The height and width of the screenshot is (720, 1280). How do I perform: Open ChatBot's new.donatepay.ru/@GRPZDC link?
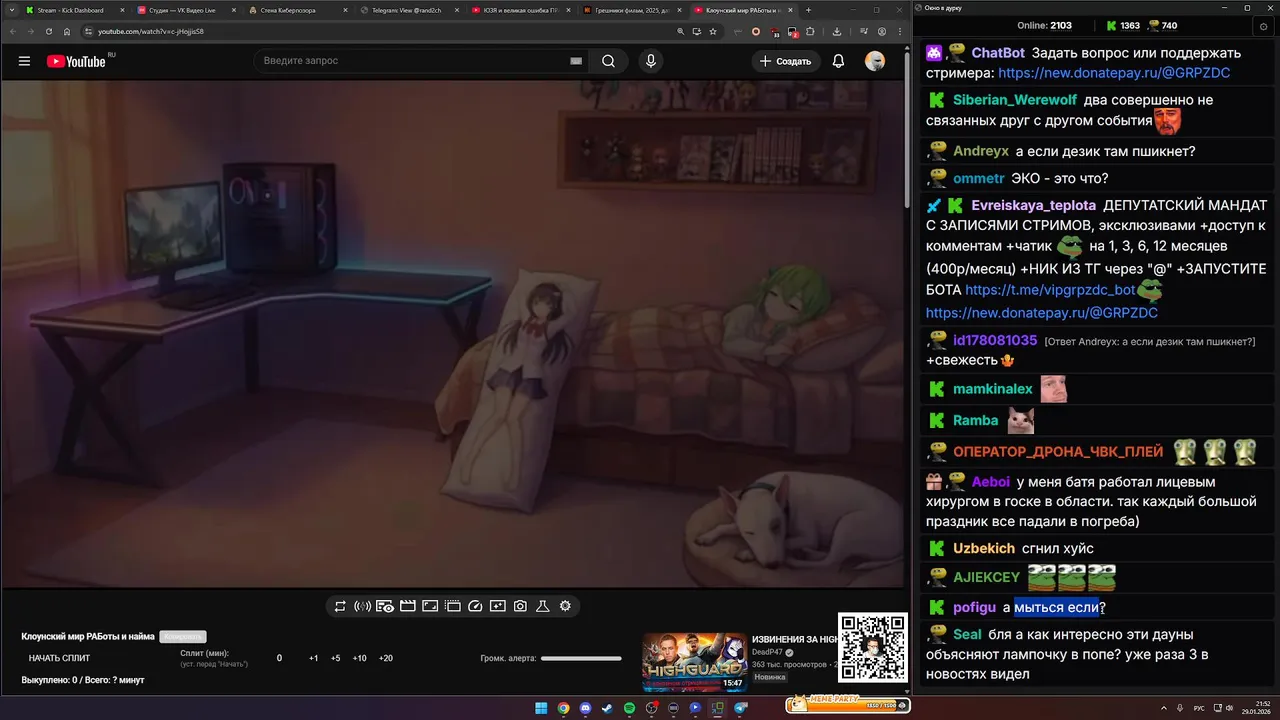(1114, 73)
